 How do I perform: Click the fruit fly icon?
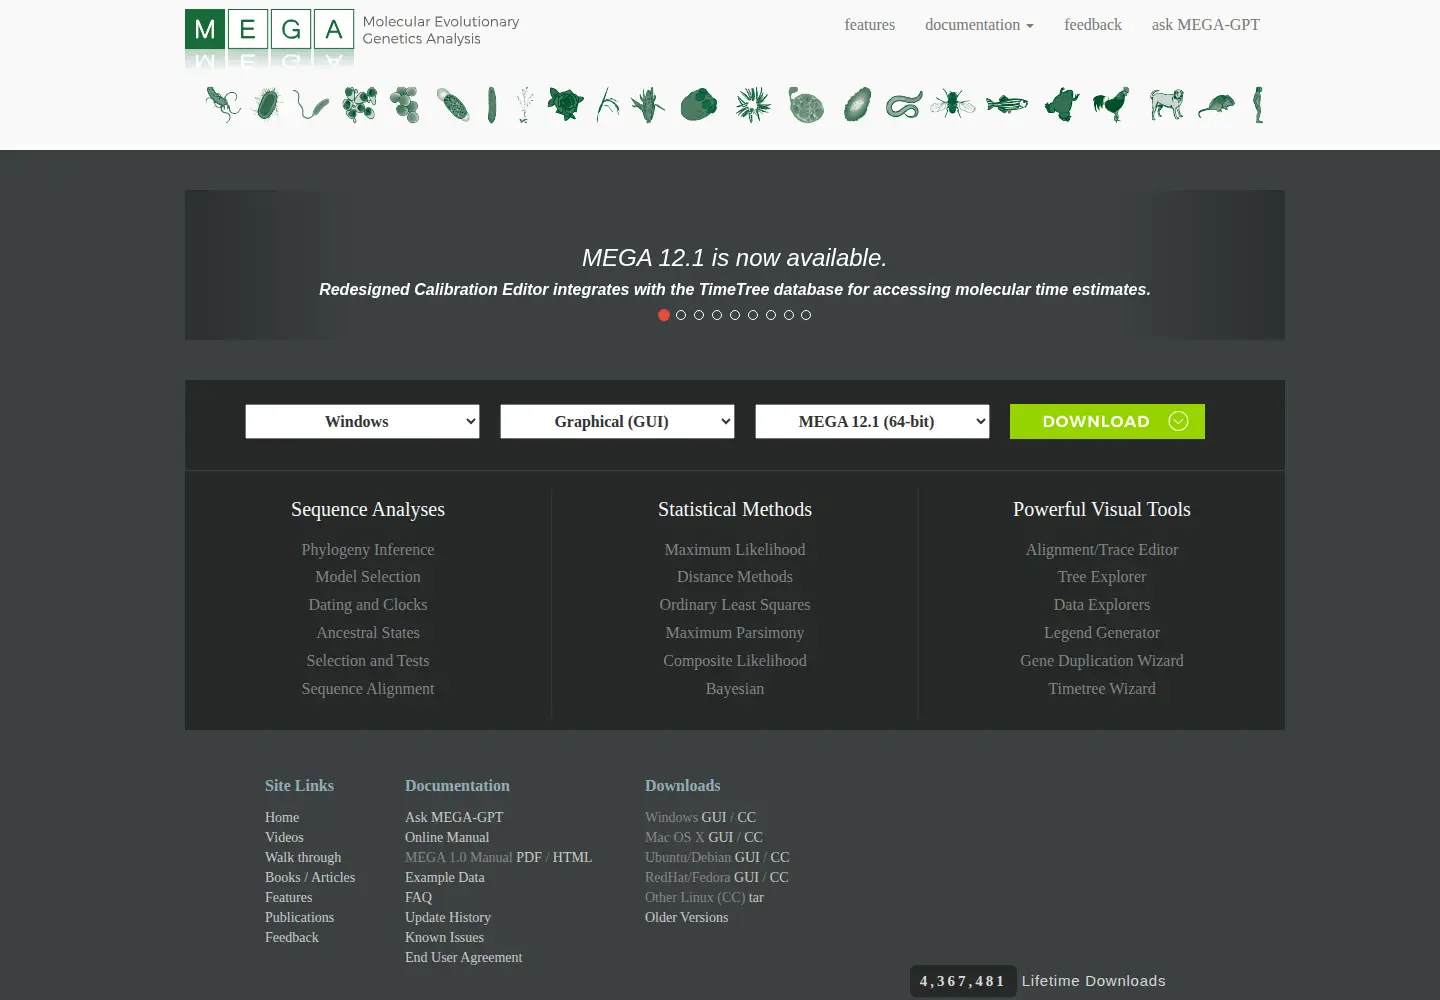click(x=952, y=104)
